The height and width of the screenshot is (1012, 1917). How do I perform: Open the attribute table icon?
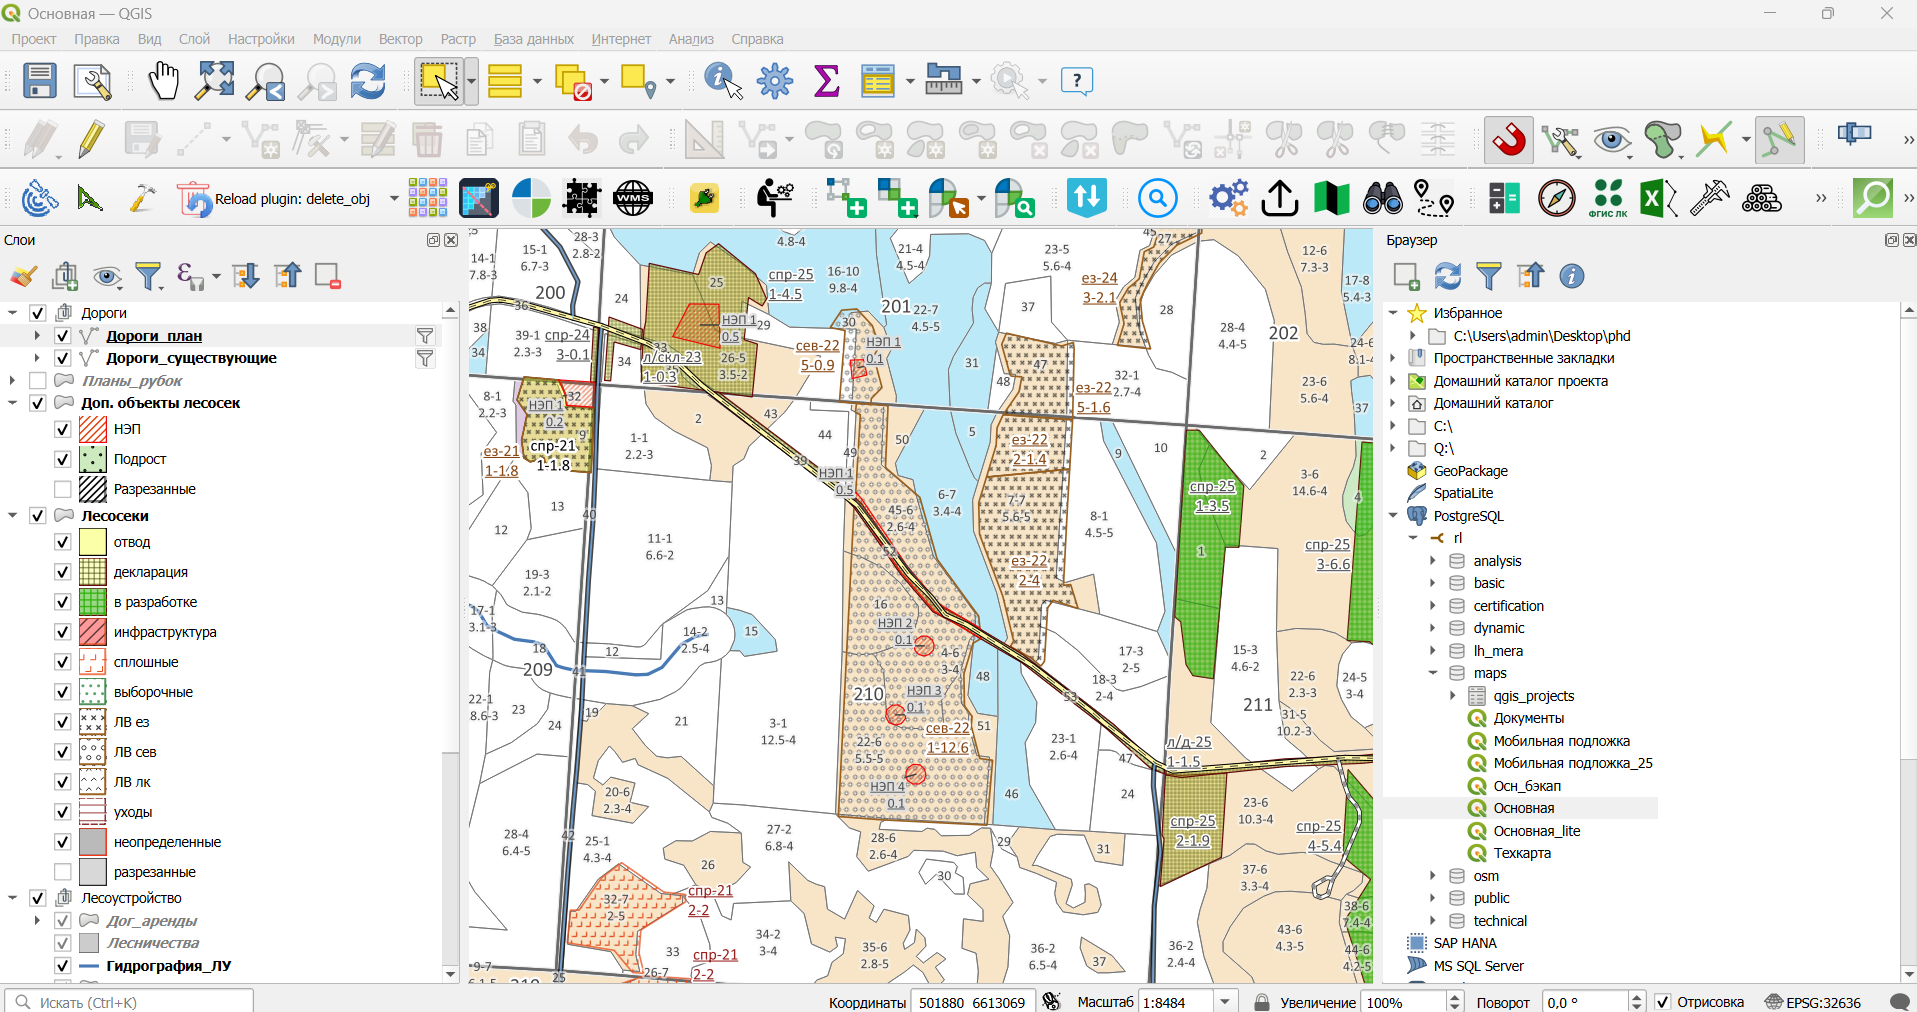[878, 81]
